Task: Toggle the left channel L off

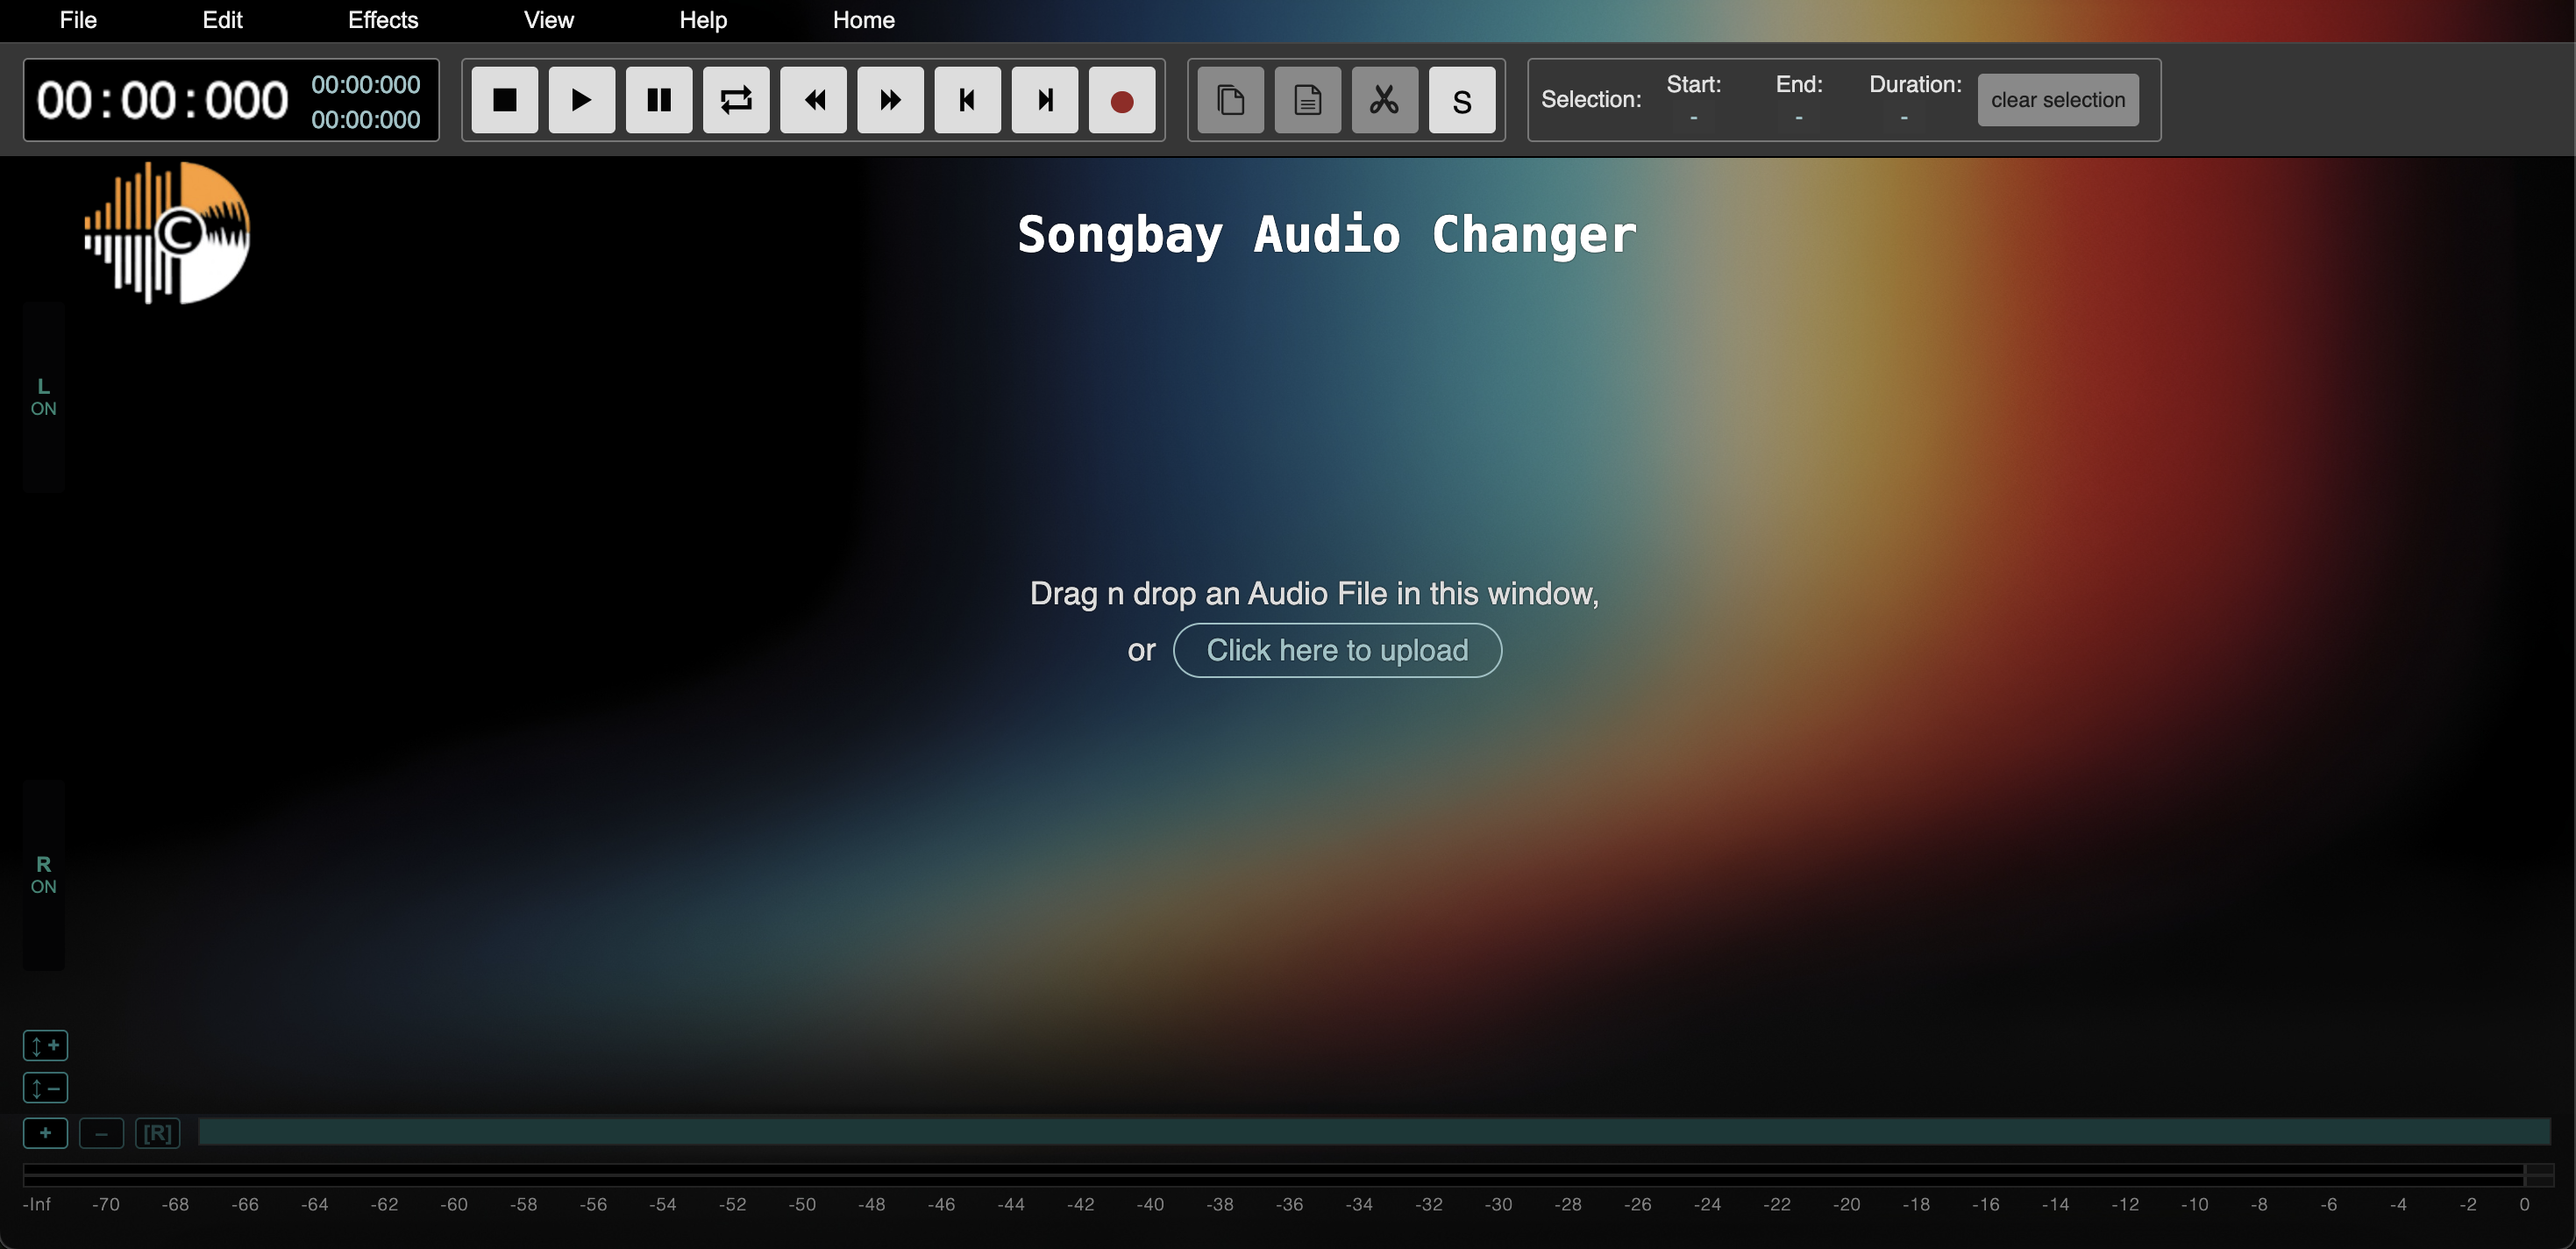Action: click(x=43, y=395)
